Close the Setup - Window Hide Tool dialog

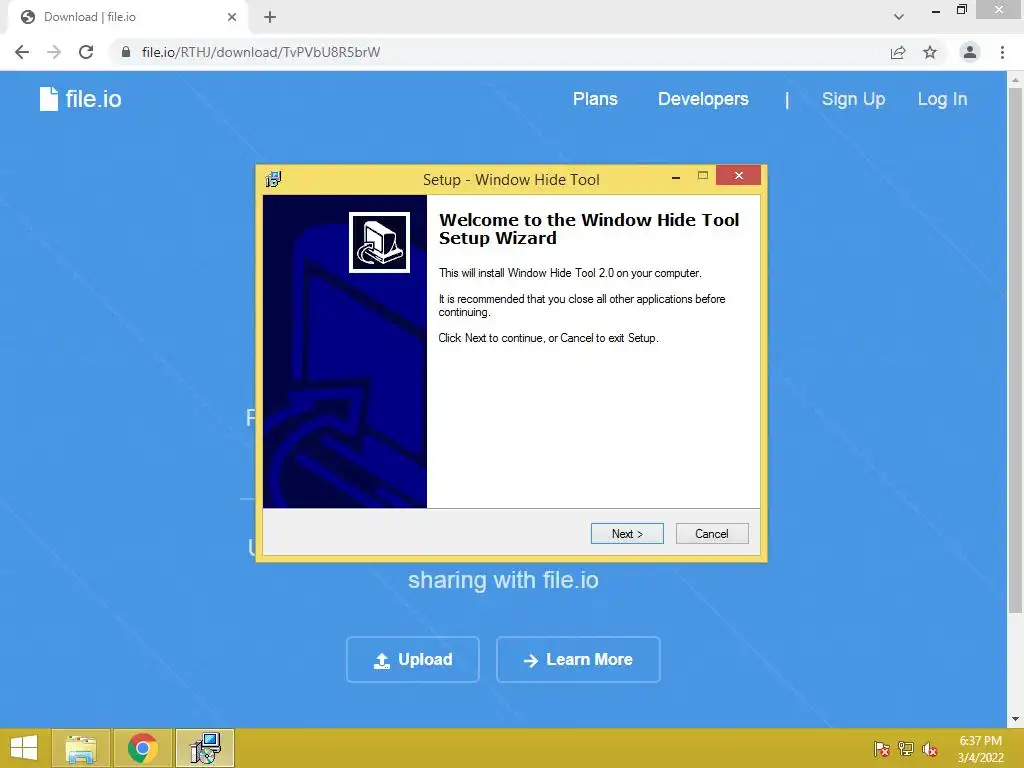(x=739, y=176)
